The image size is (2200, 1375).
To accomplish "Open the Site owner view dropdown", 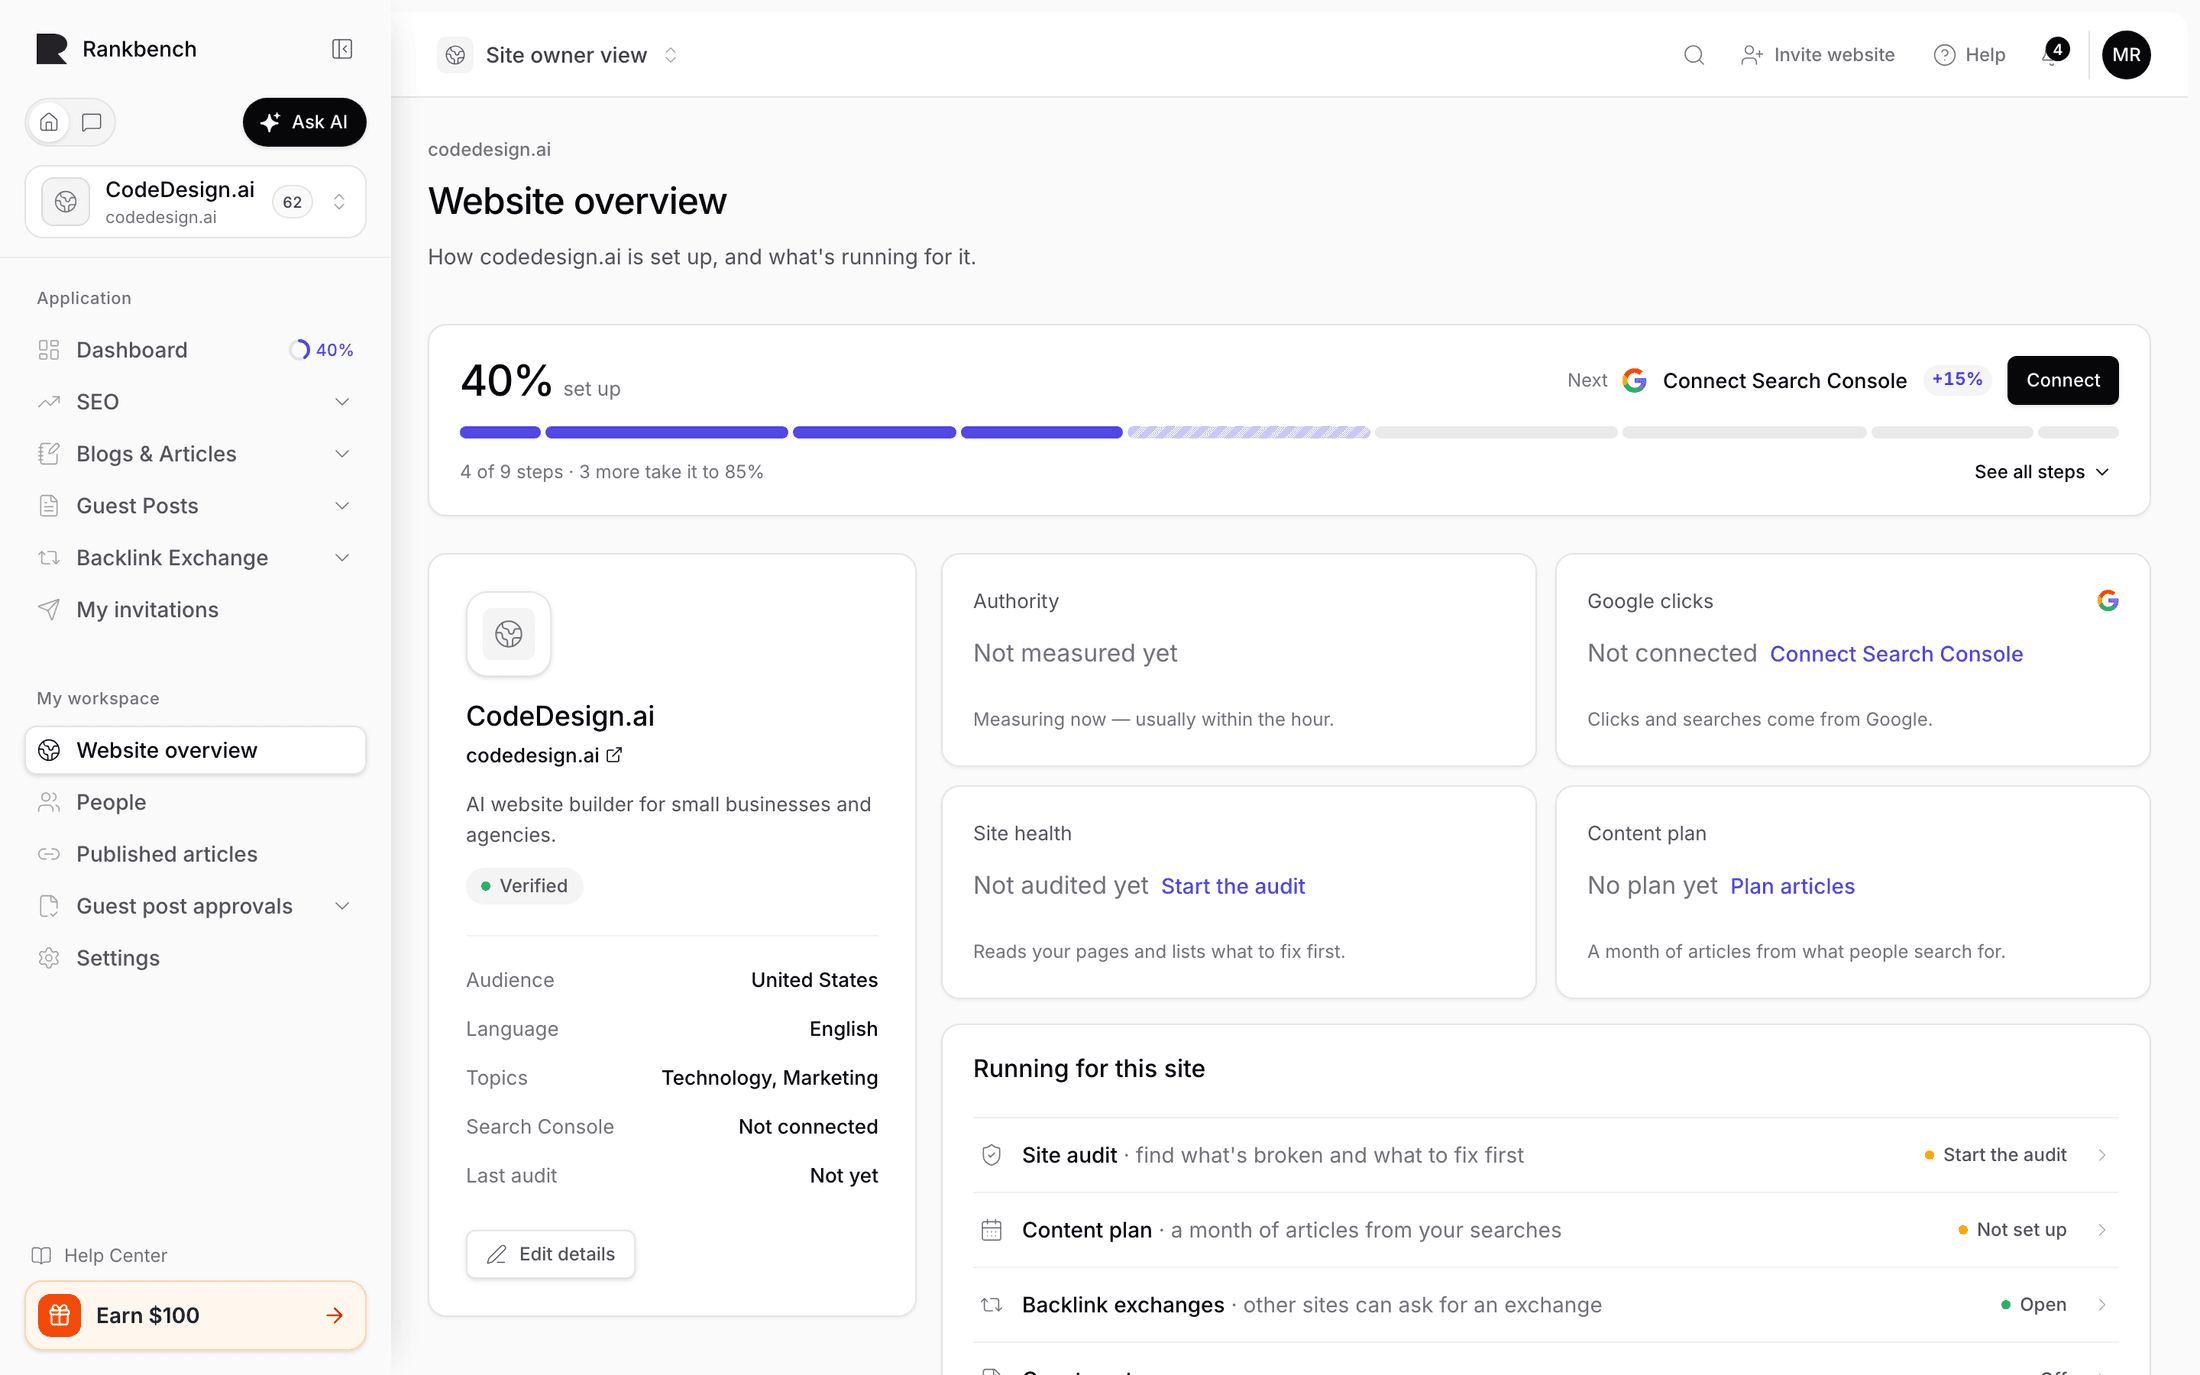I will click(x=559, y=55).
